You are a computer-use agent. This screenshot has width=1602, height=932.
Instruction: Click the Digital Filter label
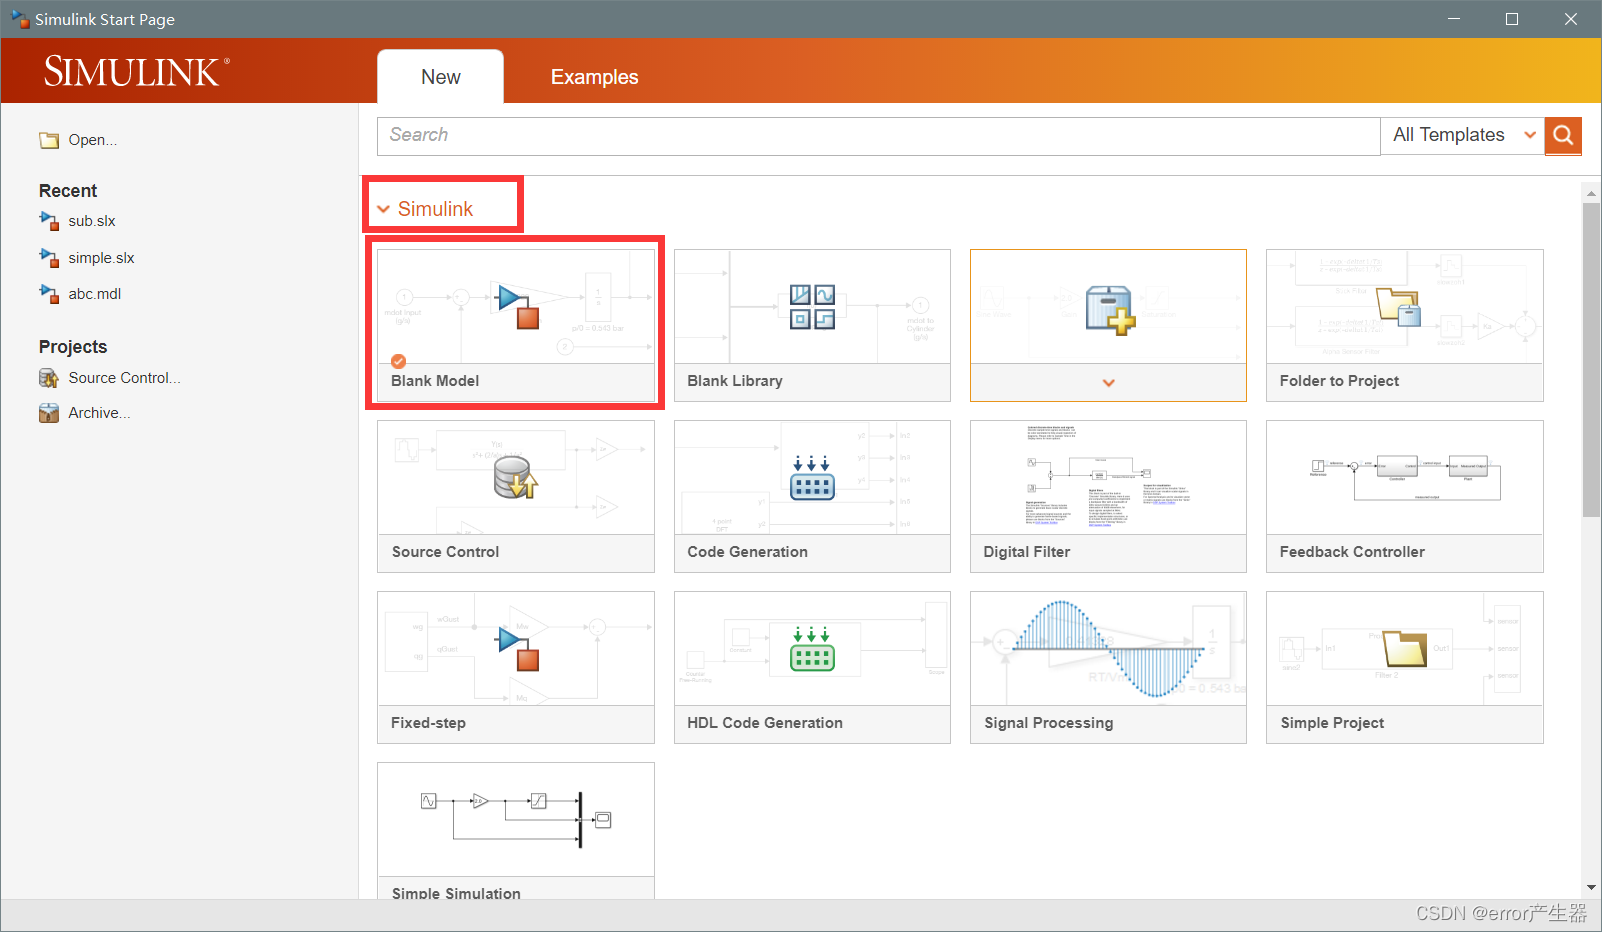(1027, 552)
